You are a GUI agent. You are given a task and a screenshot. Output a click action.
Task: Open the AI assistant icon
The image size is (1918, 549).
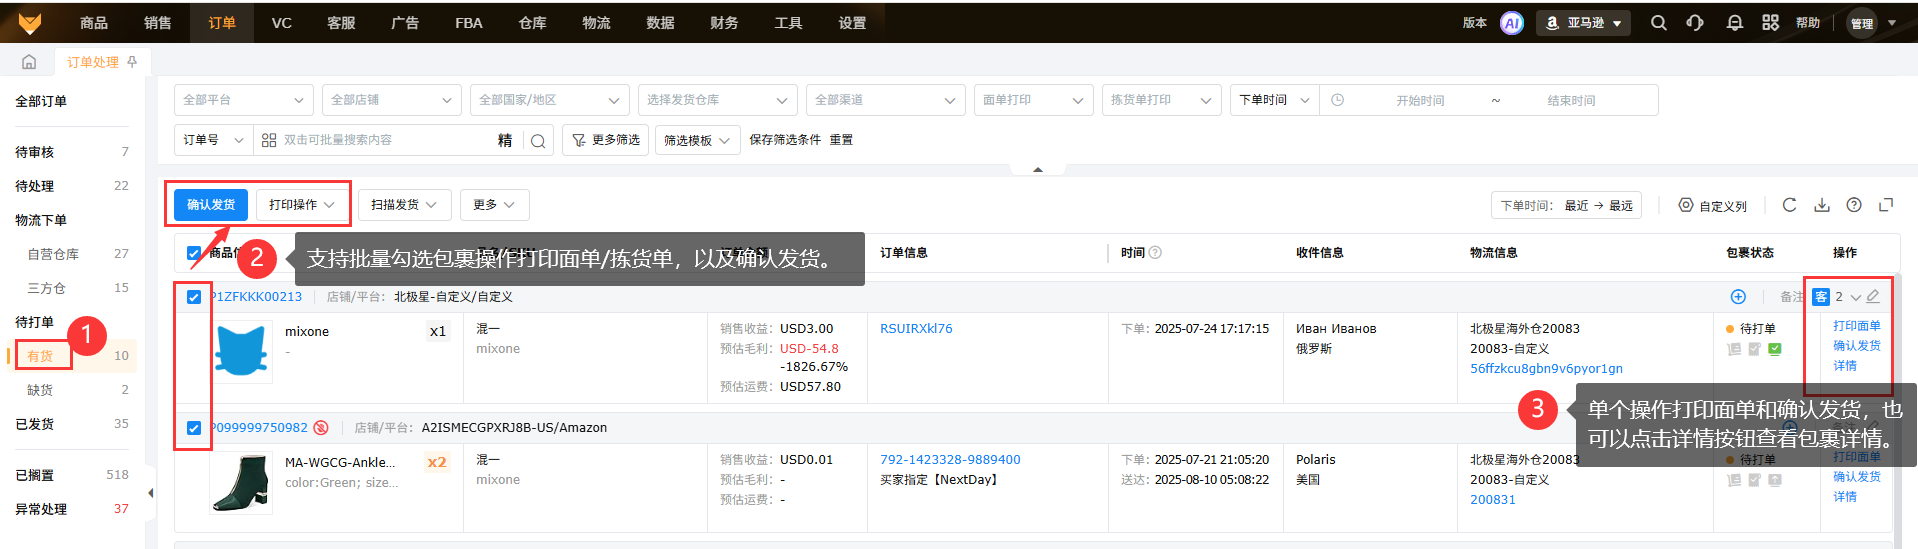coord(1512,23)
